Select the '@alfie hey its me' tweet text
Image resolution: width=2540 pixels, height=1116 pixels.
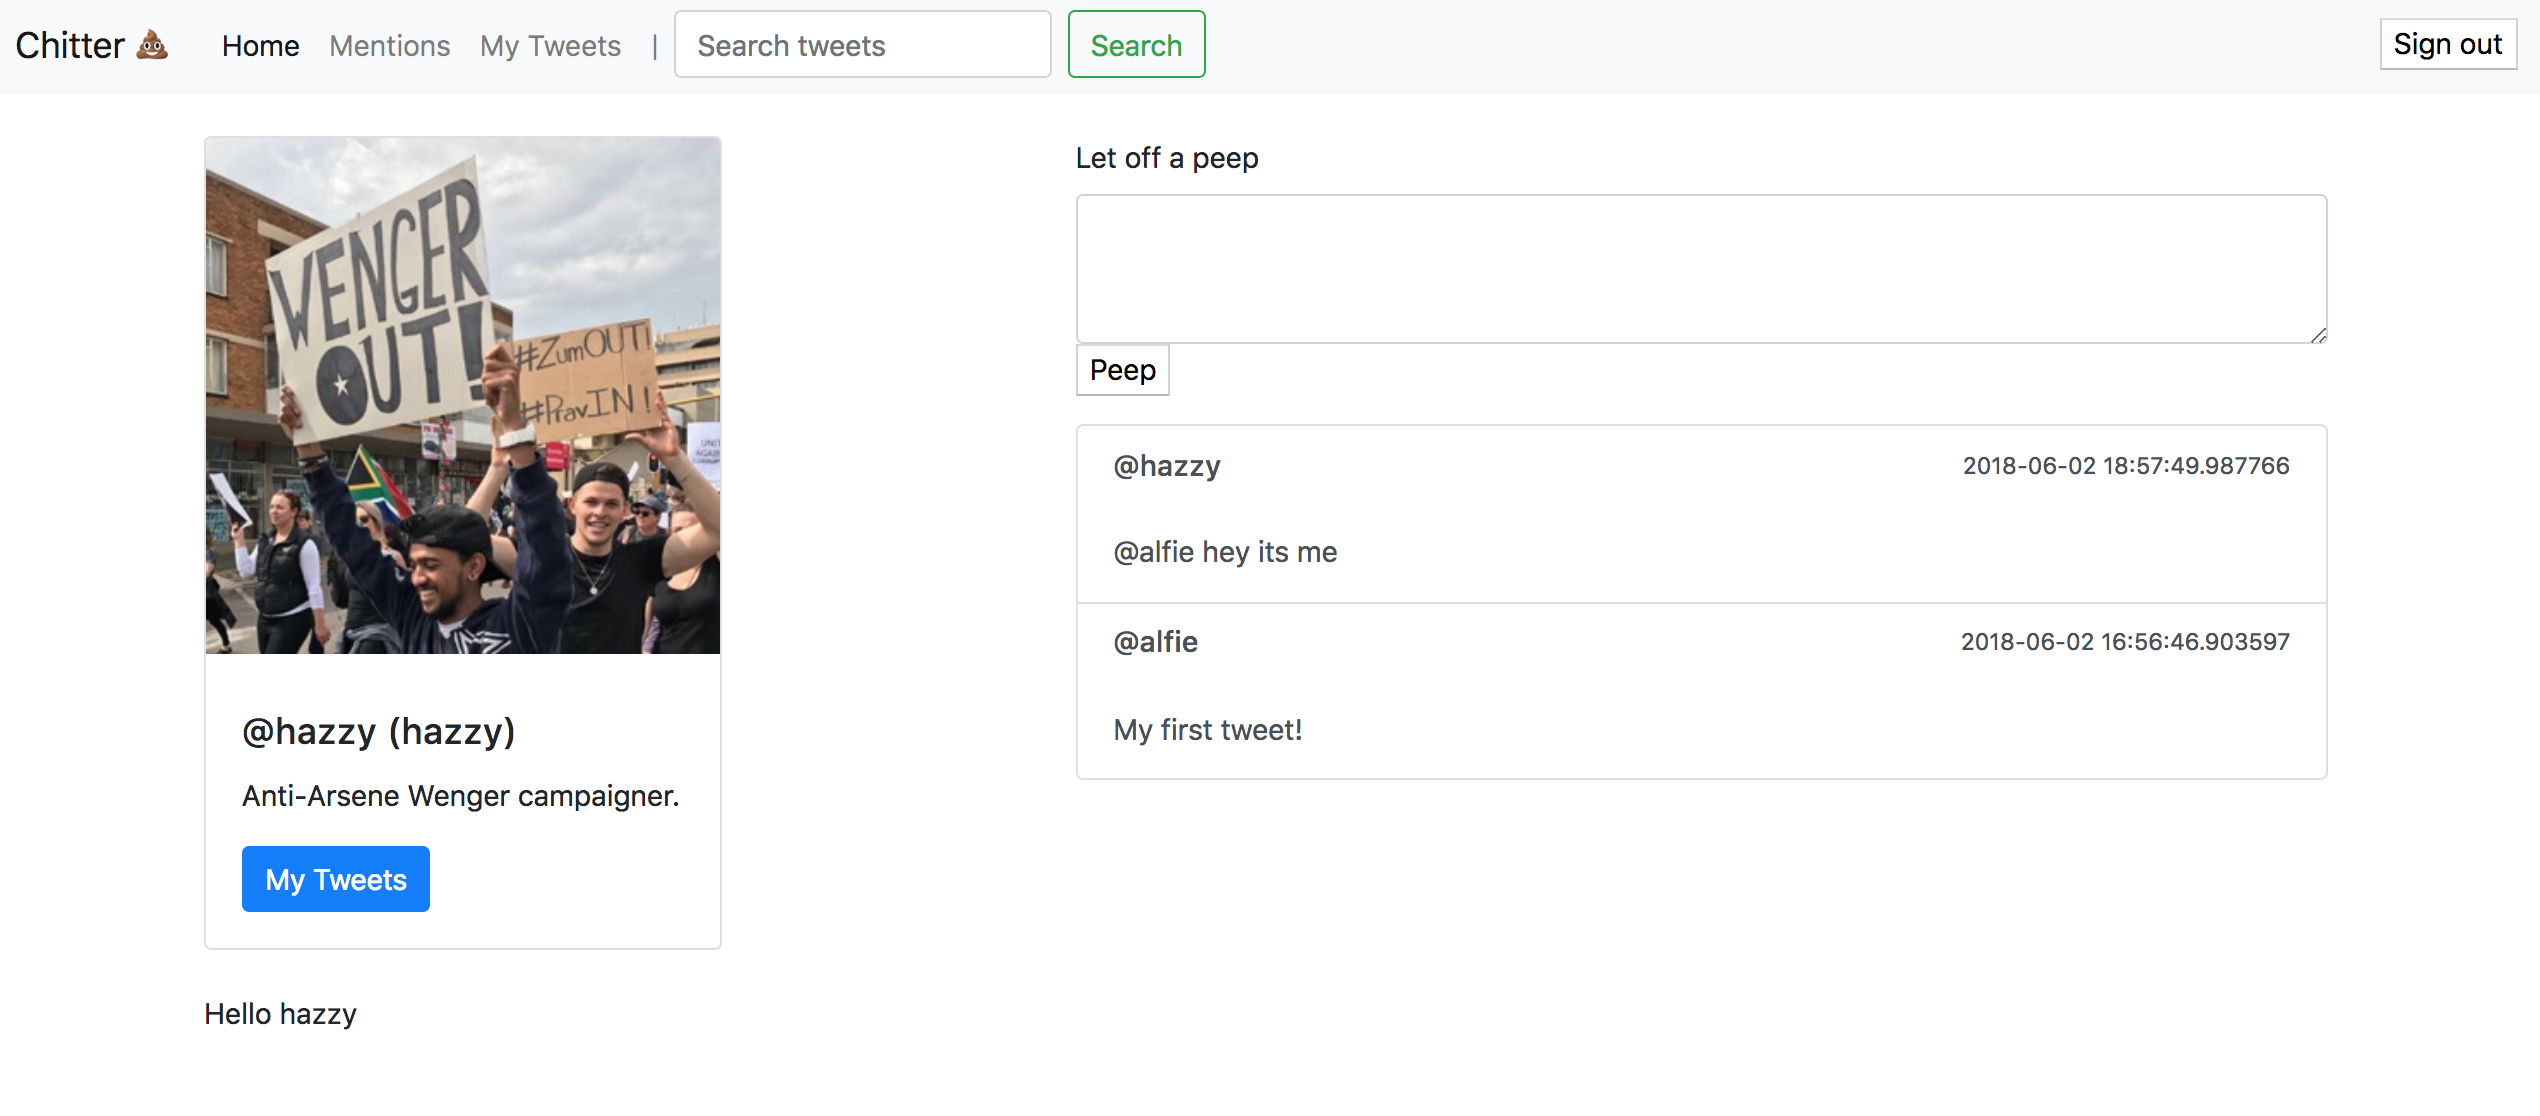(1224, 552)
